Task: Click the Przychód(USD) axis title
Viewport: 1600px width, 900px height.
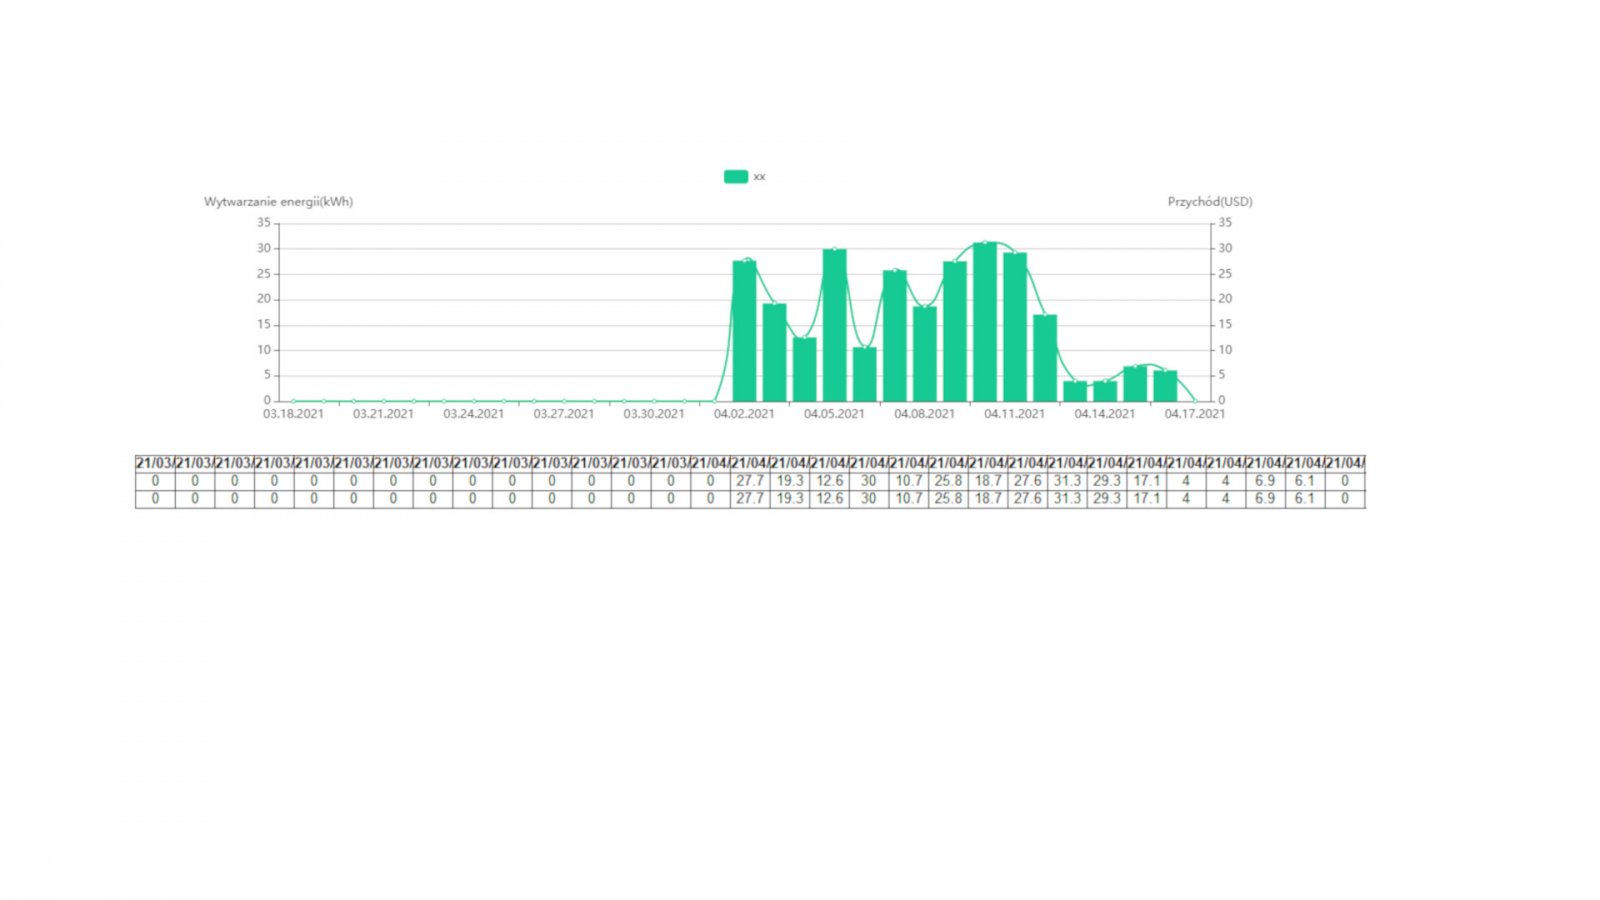Action: [x=1209, y=202]
